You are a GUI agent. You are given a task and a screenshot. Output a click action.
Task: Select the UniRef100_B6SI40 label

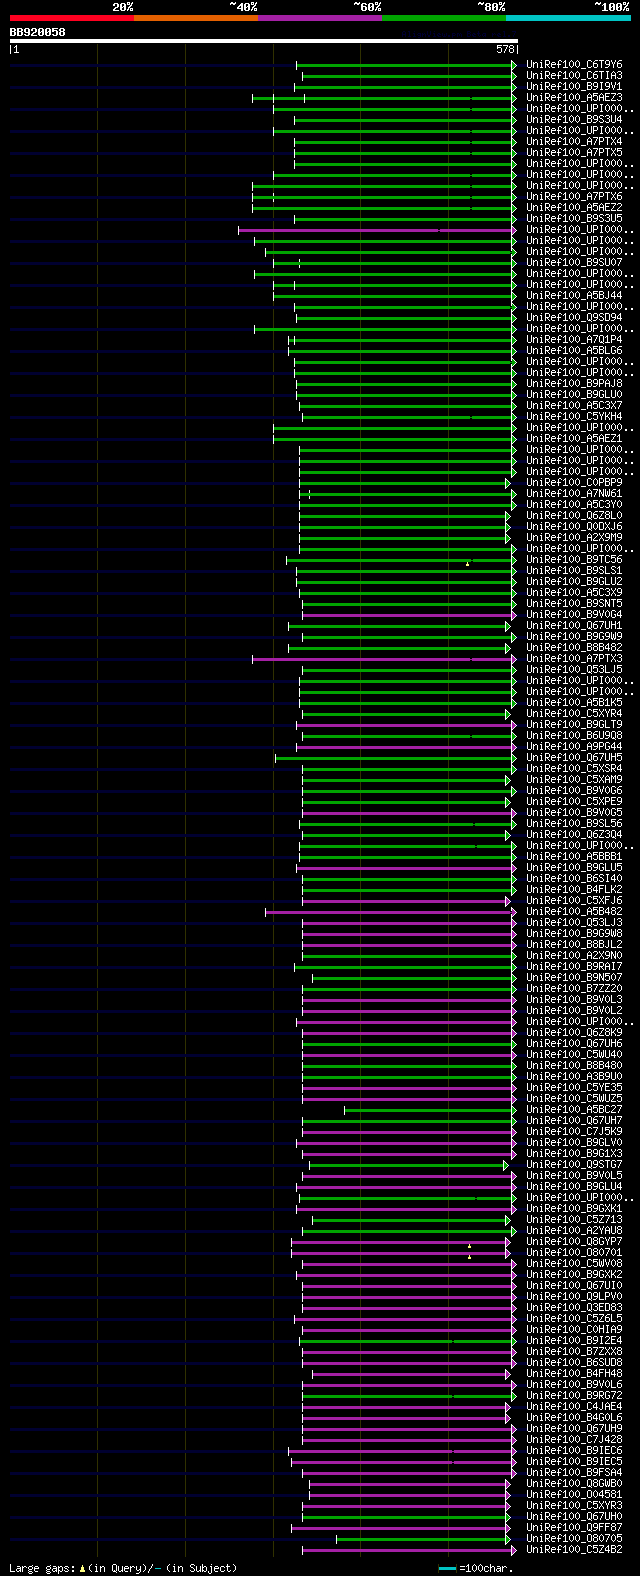[575, 879]
